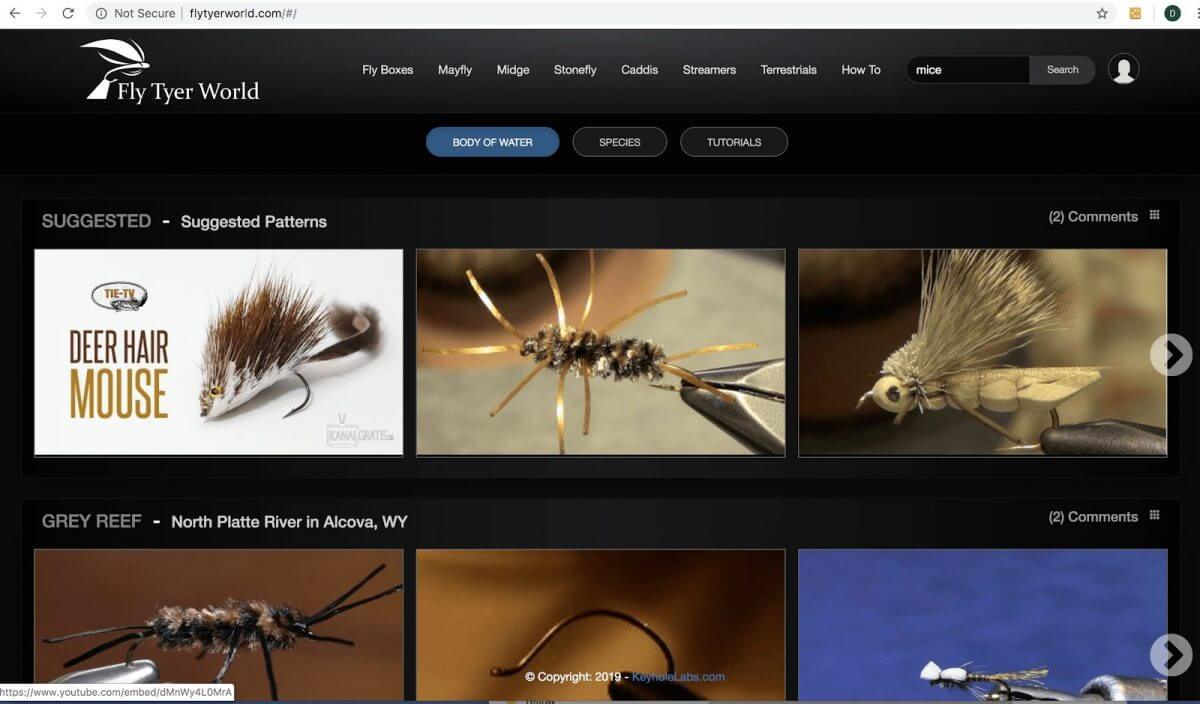Screen dimensions: 1200x704
Task: Open the Streamers menu item
Action: click(x=709, y=70)
